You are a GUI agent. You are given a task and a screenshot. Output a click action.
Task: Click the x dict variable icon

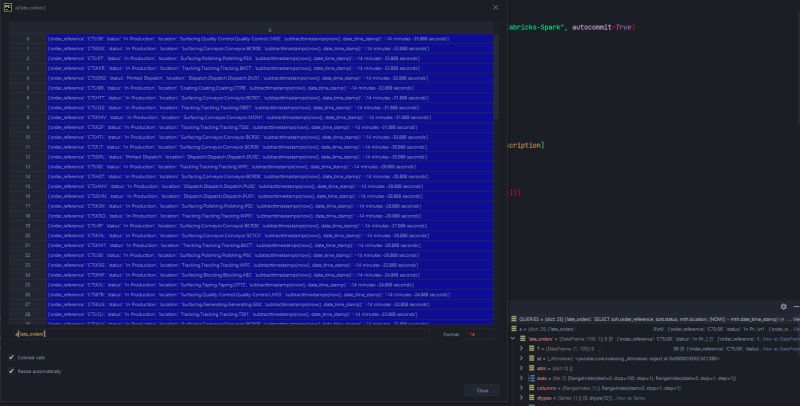(x=514, y=329)
